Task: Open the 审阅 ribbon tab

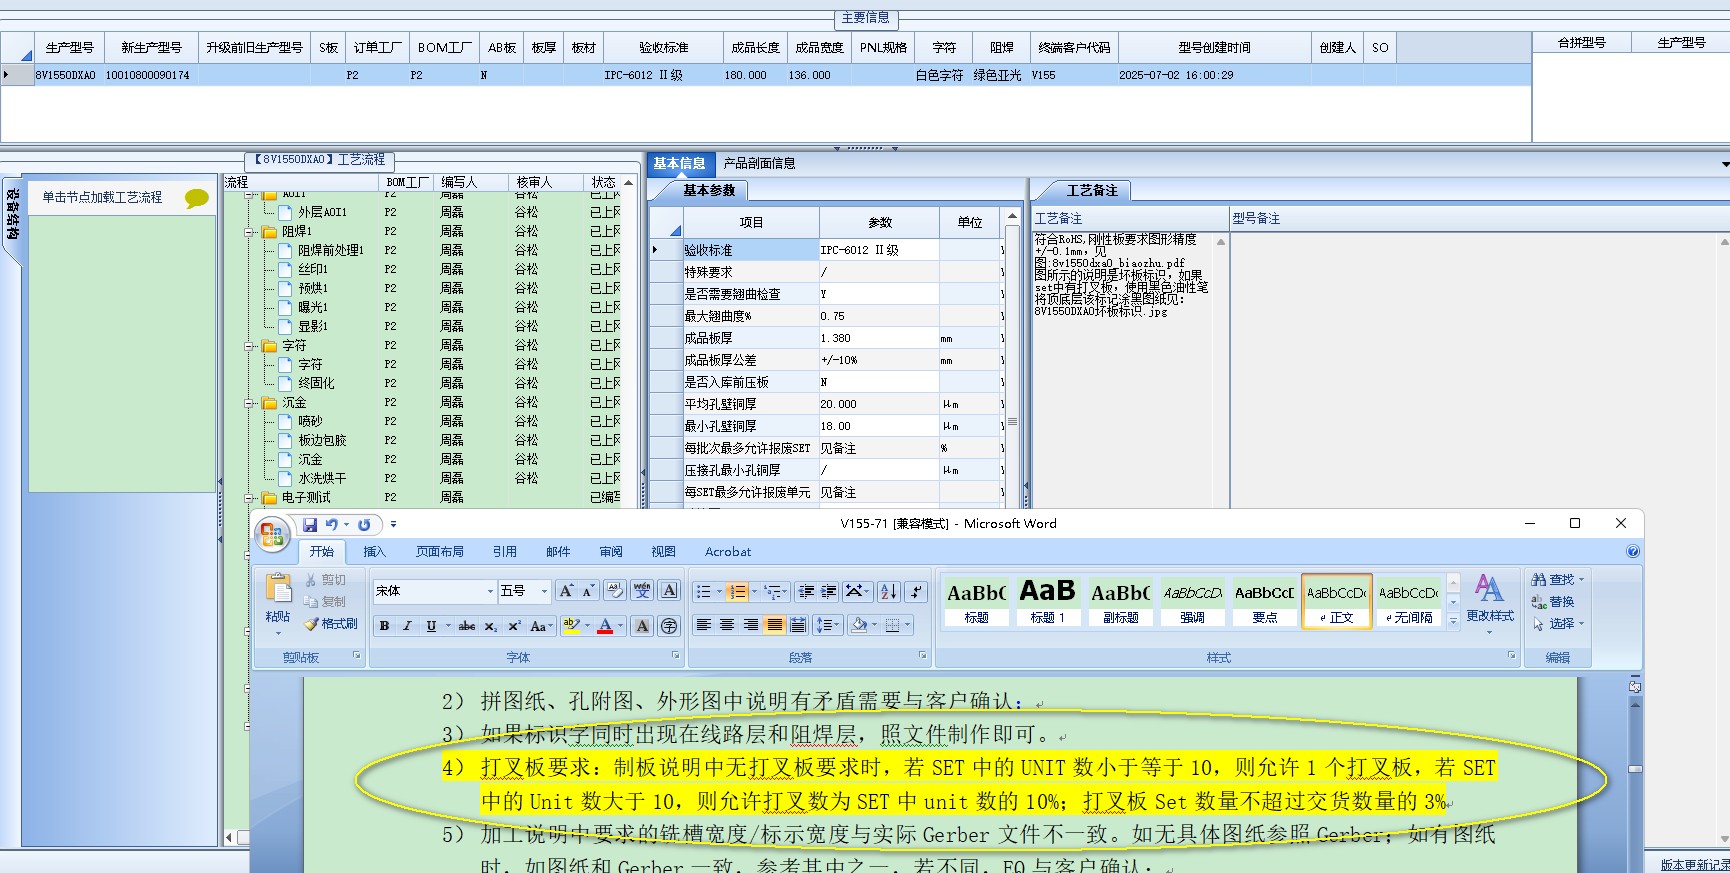Action: point(611,551)
